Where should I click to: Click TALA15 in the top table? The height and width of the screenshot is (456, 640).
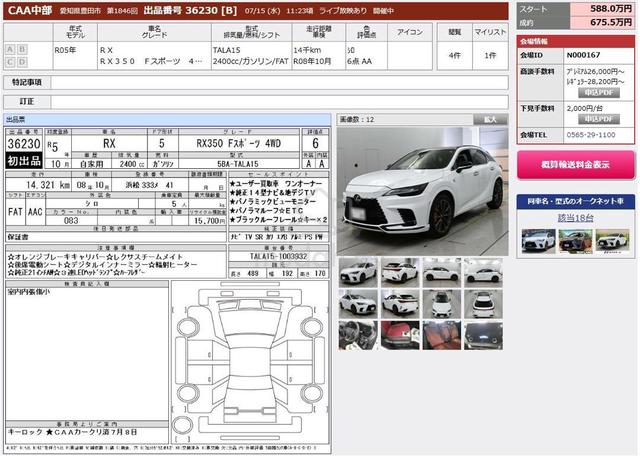(x=227, y=50)
